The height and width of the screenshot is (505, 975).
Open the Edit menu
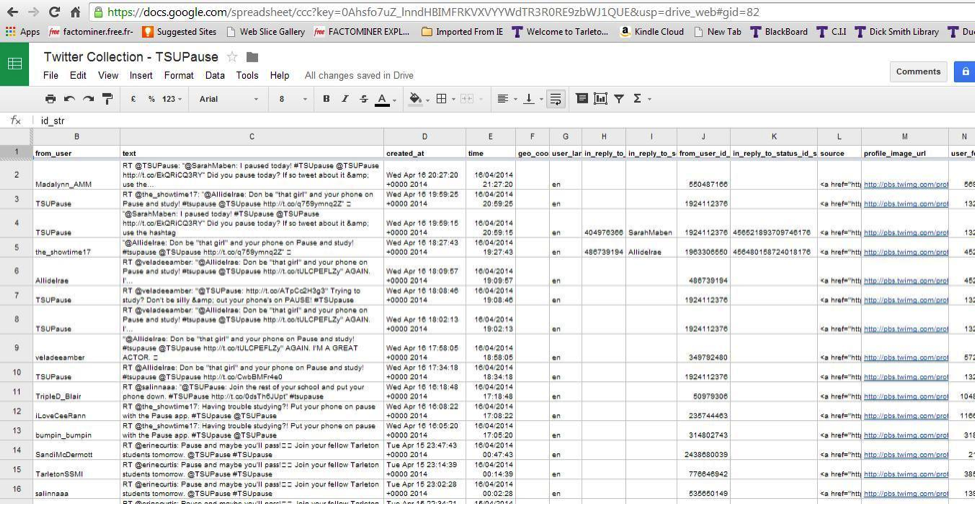tap(78, 75)
